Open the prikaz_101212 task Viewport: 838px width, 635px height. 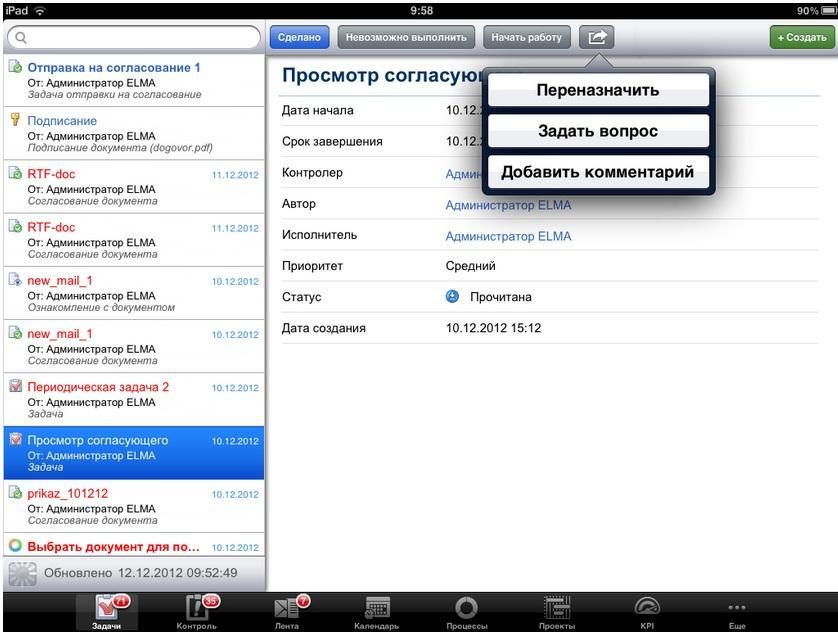click(x=134, y=506)
